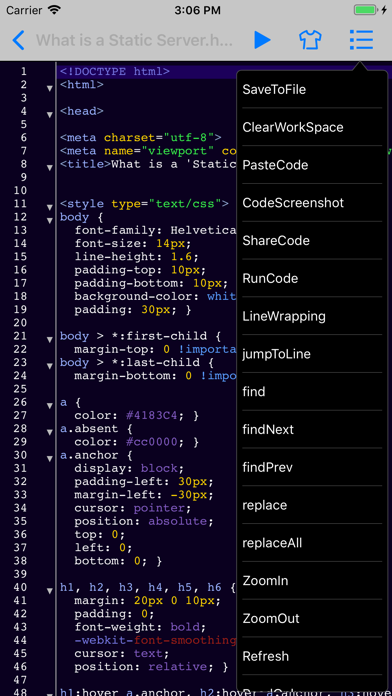Toggle LineWrapping option
This screenshot has height=696, width=392.
coord(312,316)
